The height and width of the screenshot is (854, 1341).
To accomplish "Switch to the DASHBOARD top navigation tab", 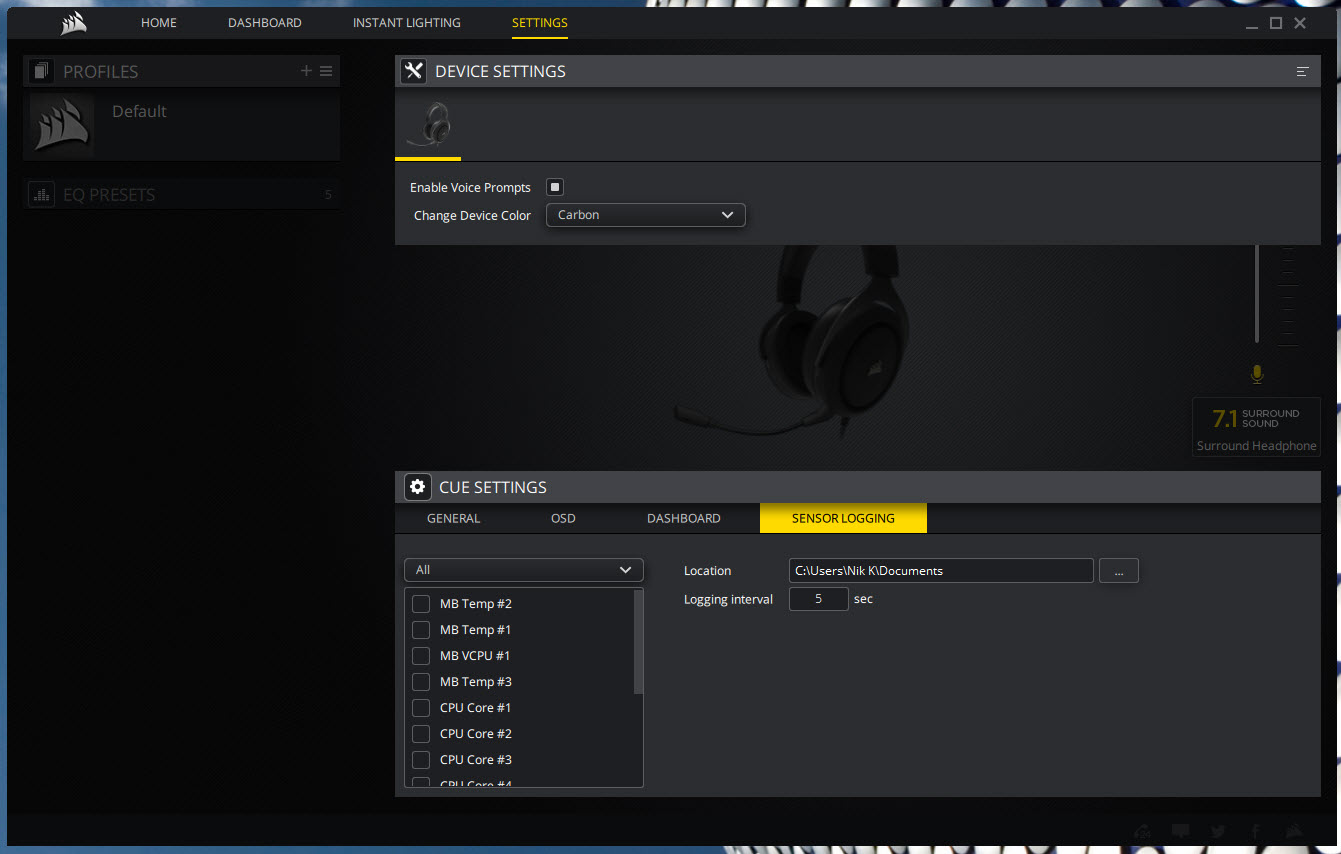I will (x=265, y=23).
